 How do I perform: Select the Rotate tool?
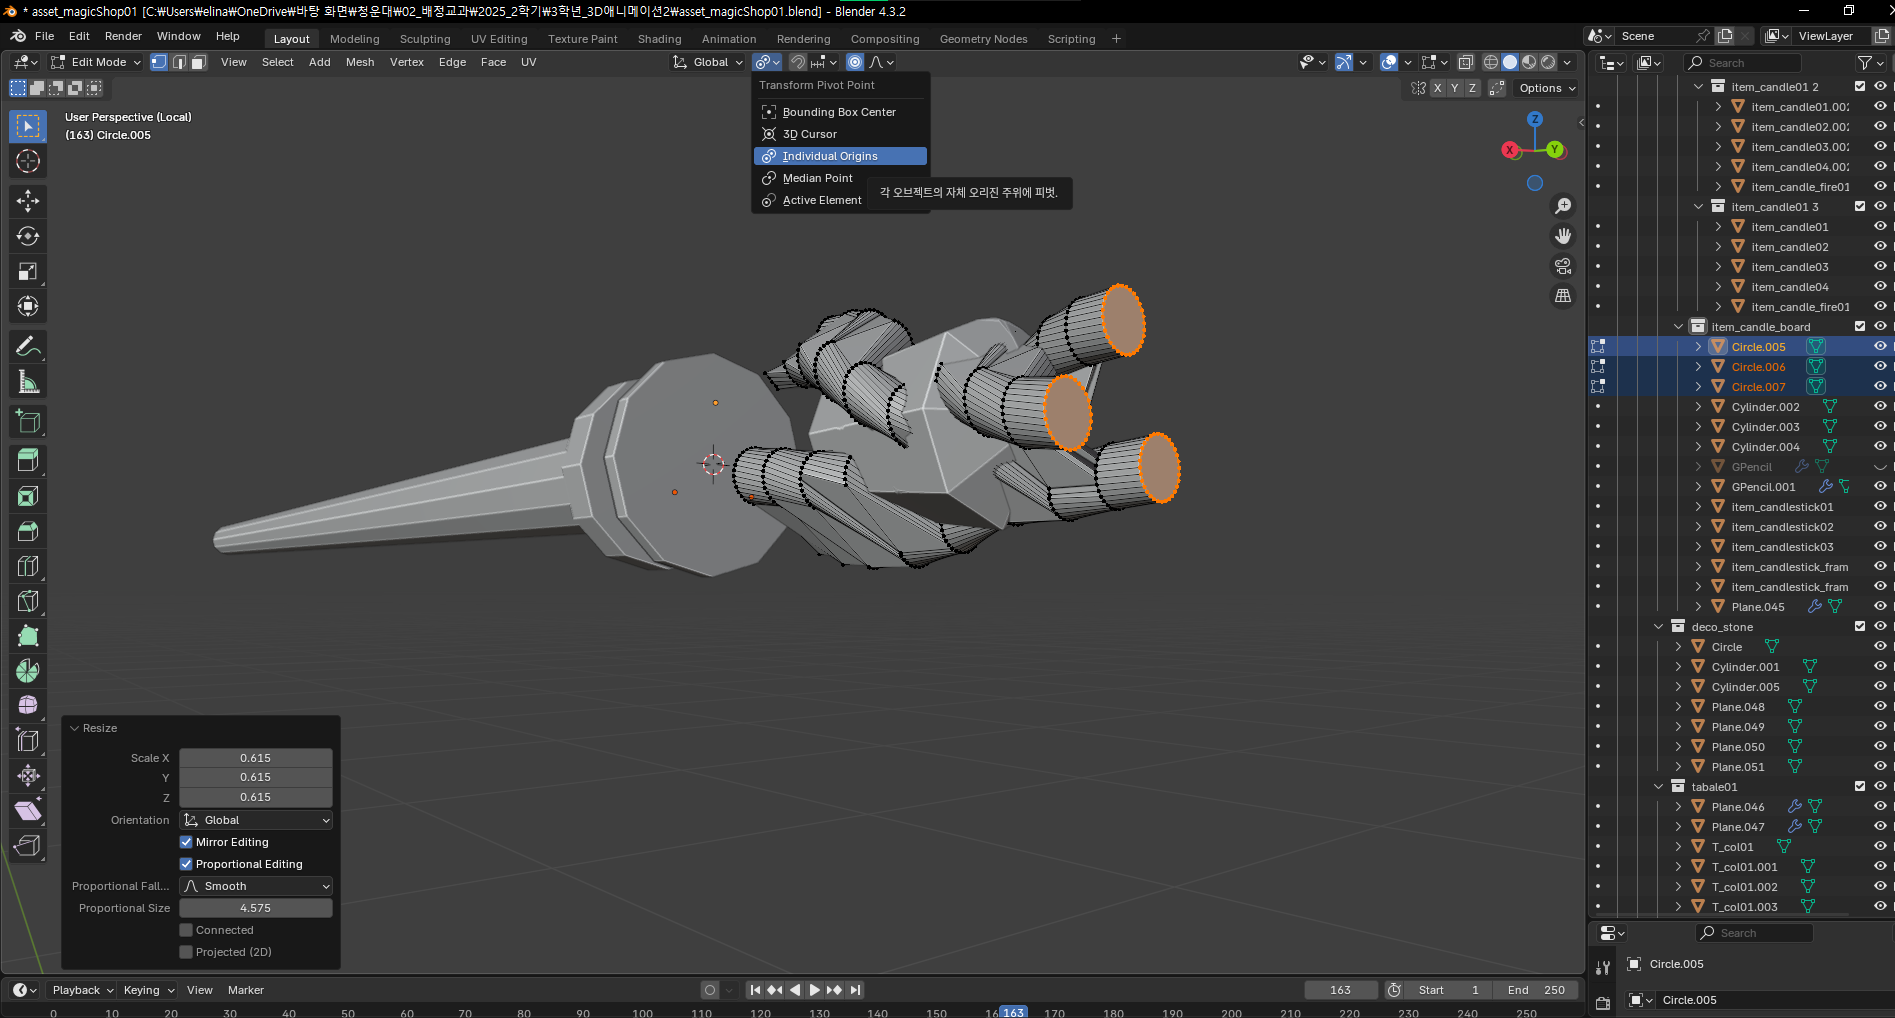click(x=28, y=236)
